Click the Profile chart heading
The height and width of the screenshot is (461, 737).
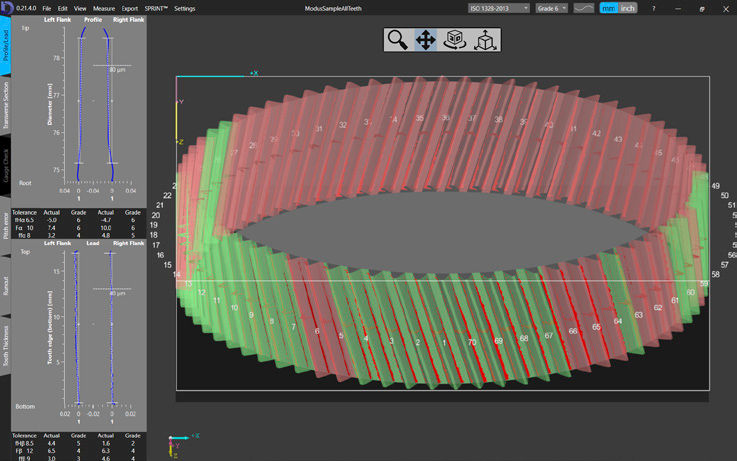(93, 20)
